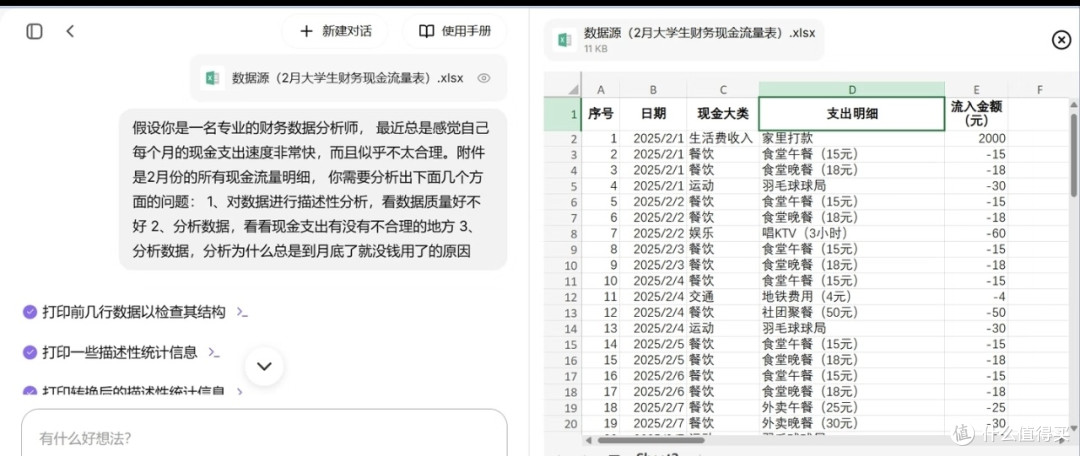Click the -50 amount cell
Viewport: 1080px width, 456px height.
click(x=976, y=313)
